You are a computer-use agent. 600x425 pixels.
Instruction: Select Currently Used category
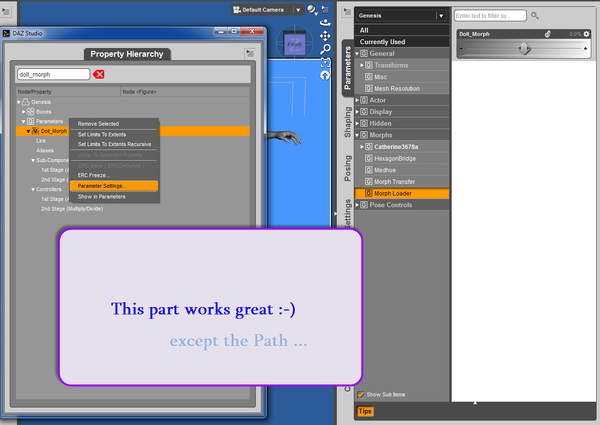click(x=402, y=42)
